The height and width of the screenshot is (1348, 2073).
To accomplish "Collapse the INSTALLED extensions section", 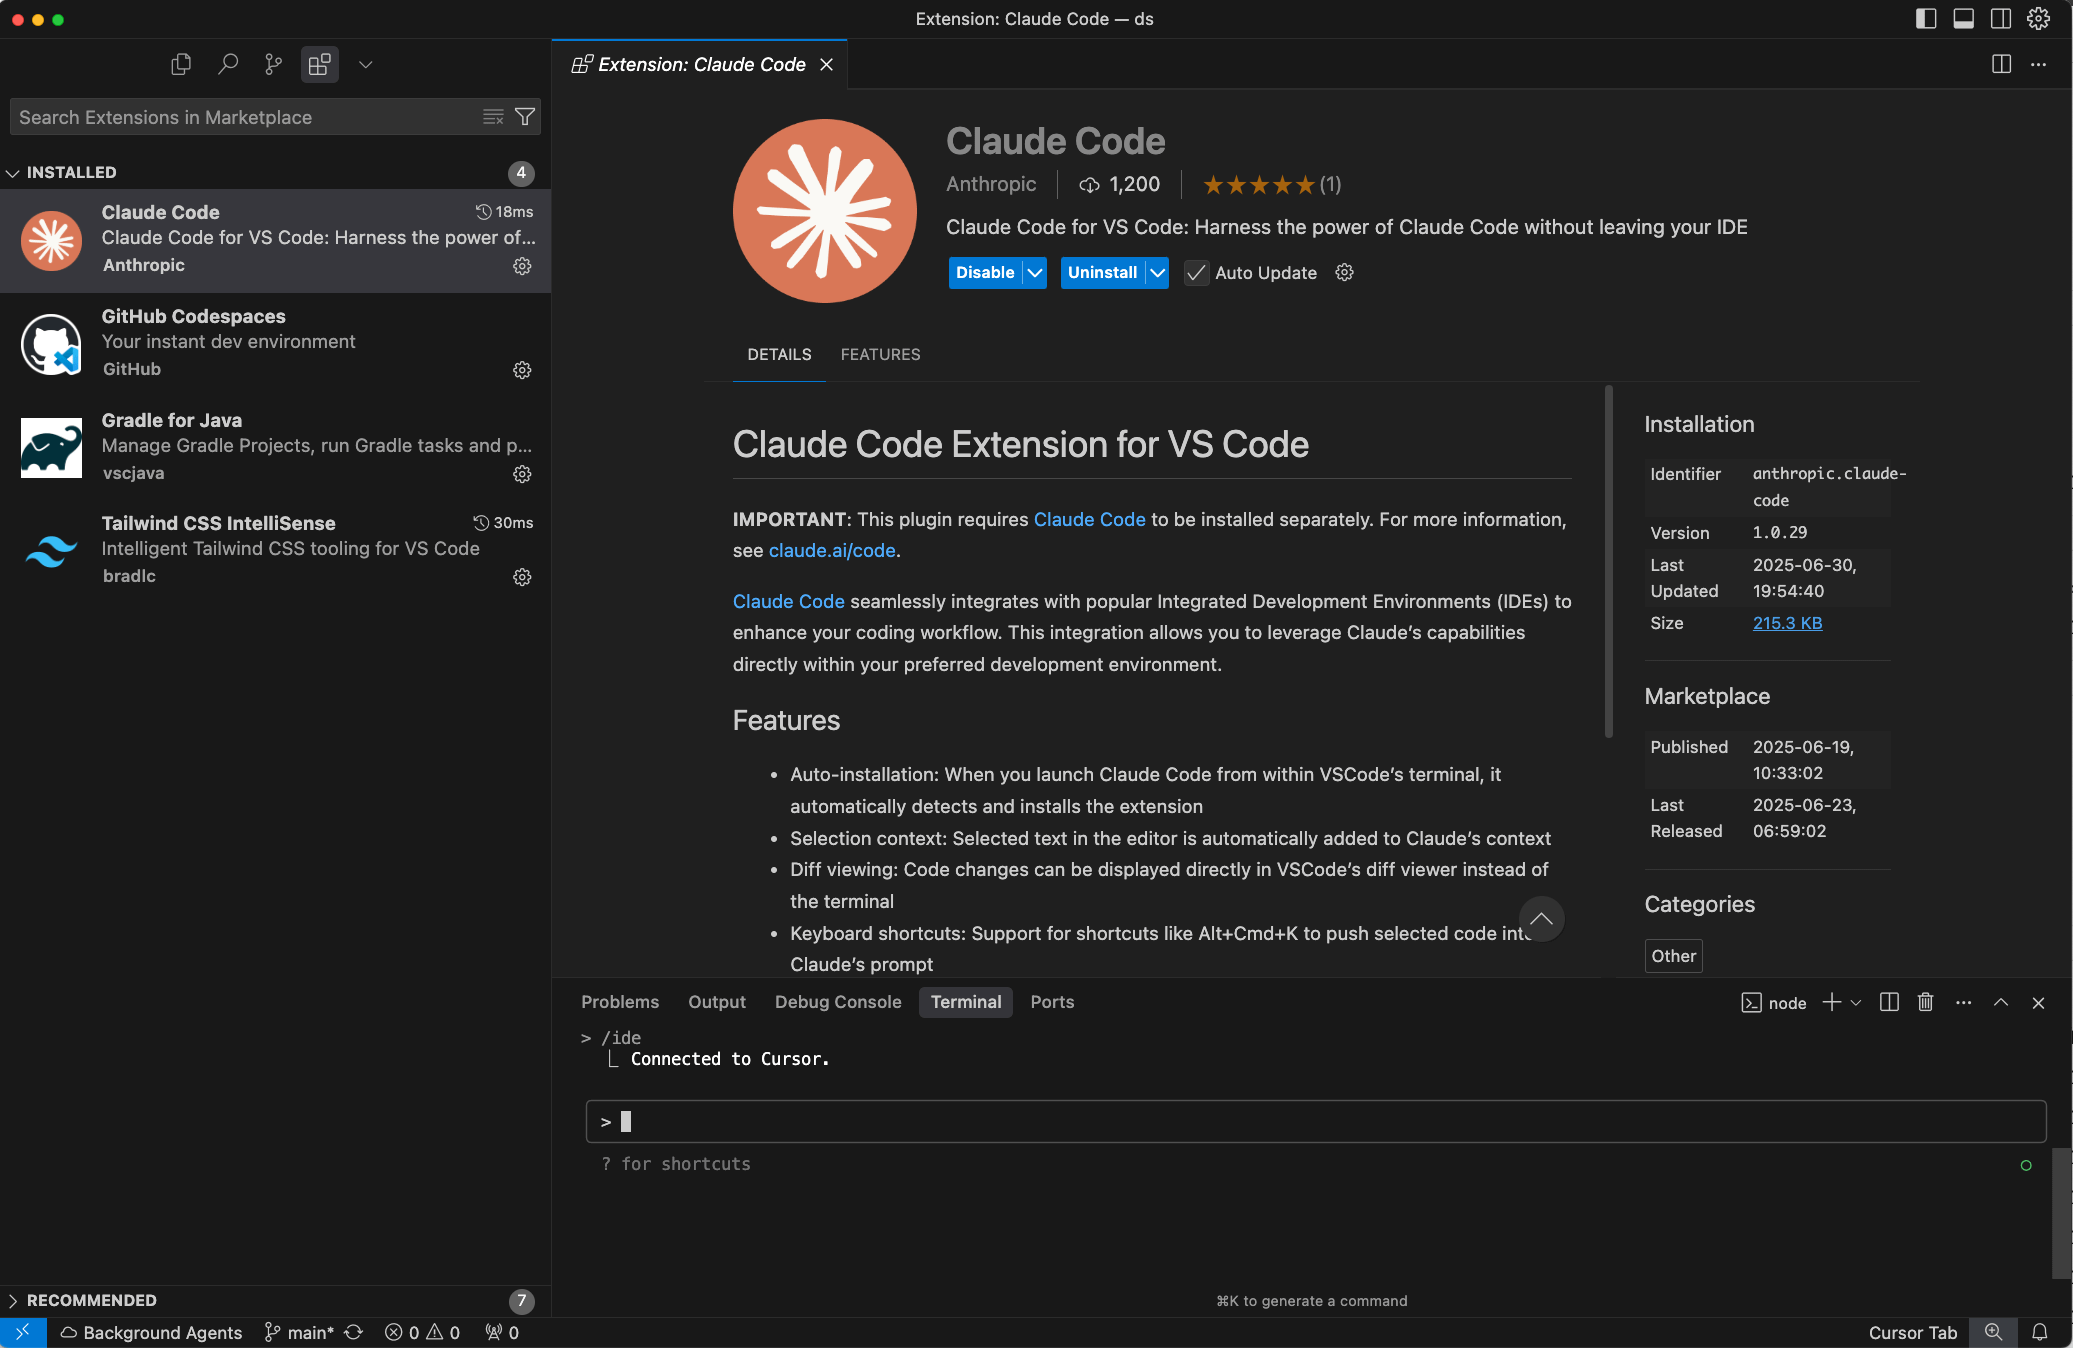I will click(x=14, y=172).
